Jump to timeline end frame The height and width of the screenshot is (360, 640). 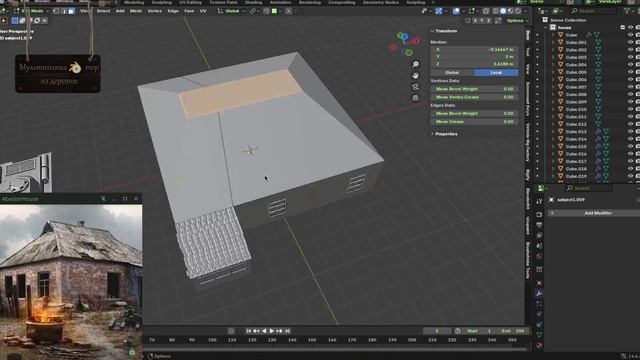click(287, 331)
